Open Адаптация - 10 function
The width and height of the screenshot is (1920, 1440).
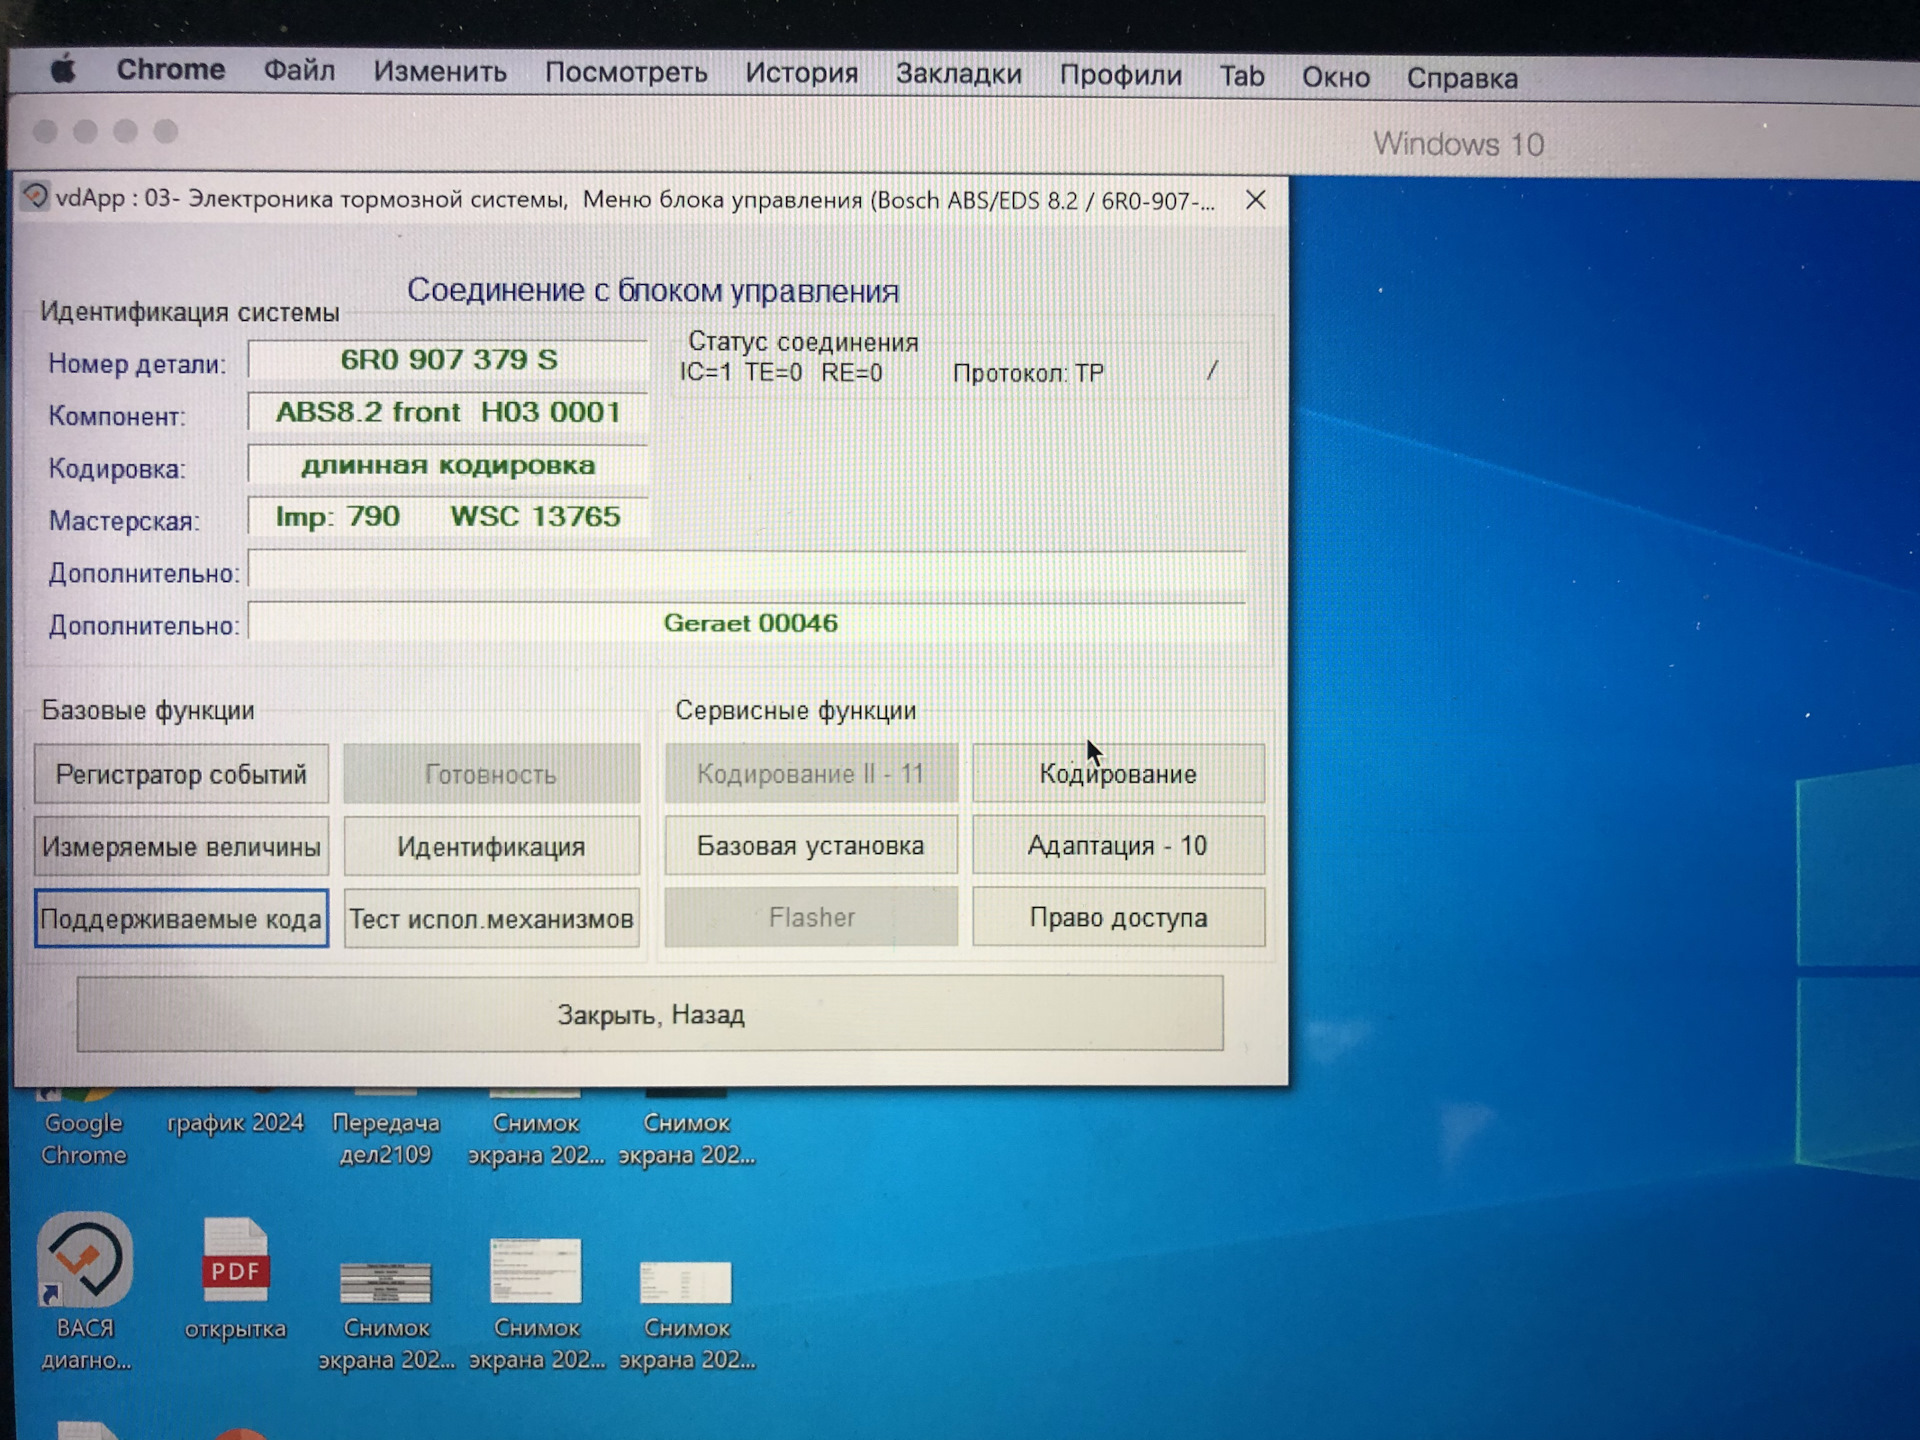pyautogui.click(x=1118, y=846)
